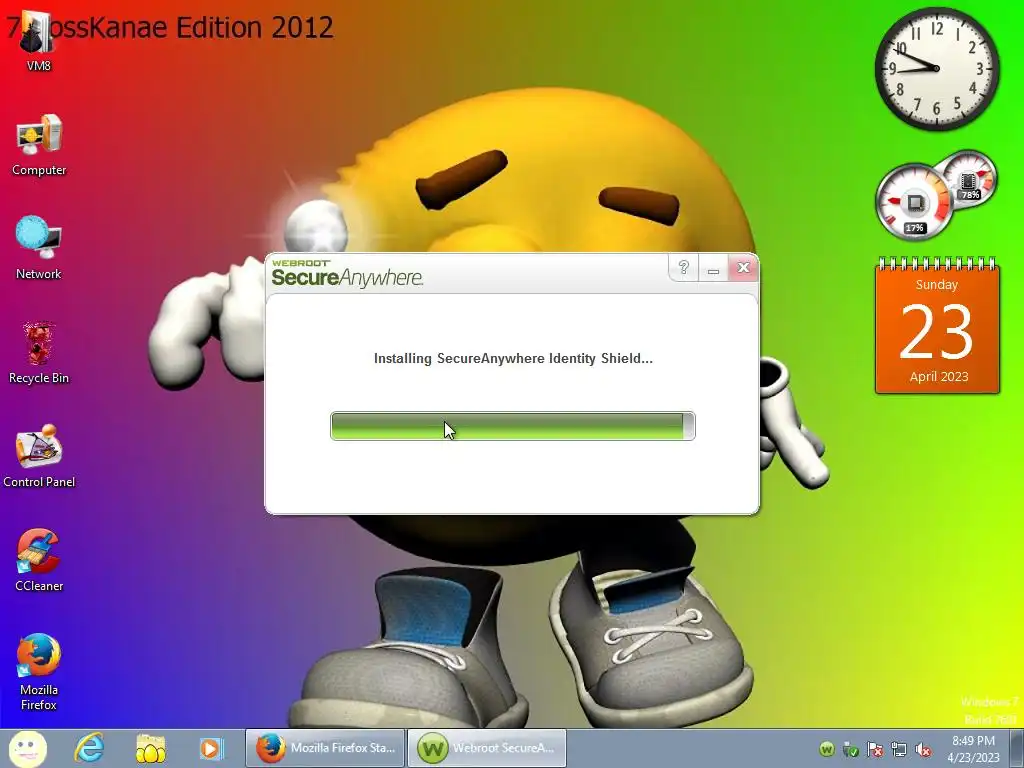1024x768 pixels.
Task: Click the green installation progress bar
Action: (x=513, y=426)
